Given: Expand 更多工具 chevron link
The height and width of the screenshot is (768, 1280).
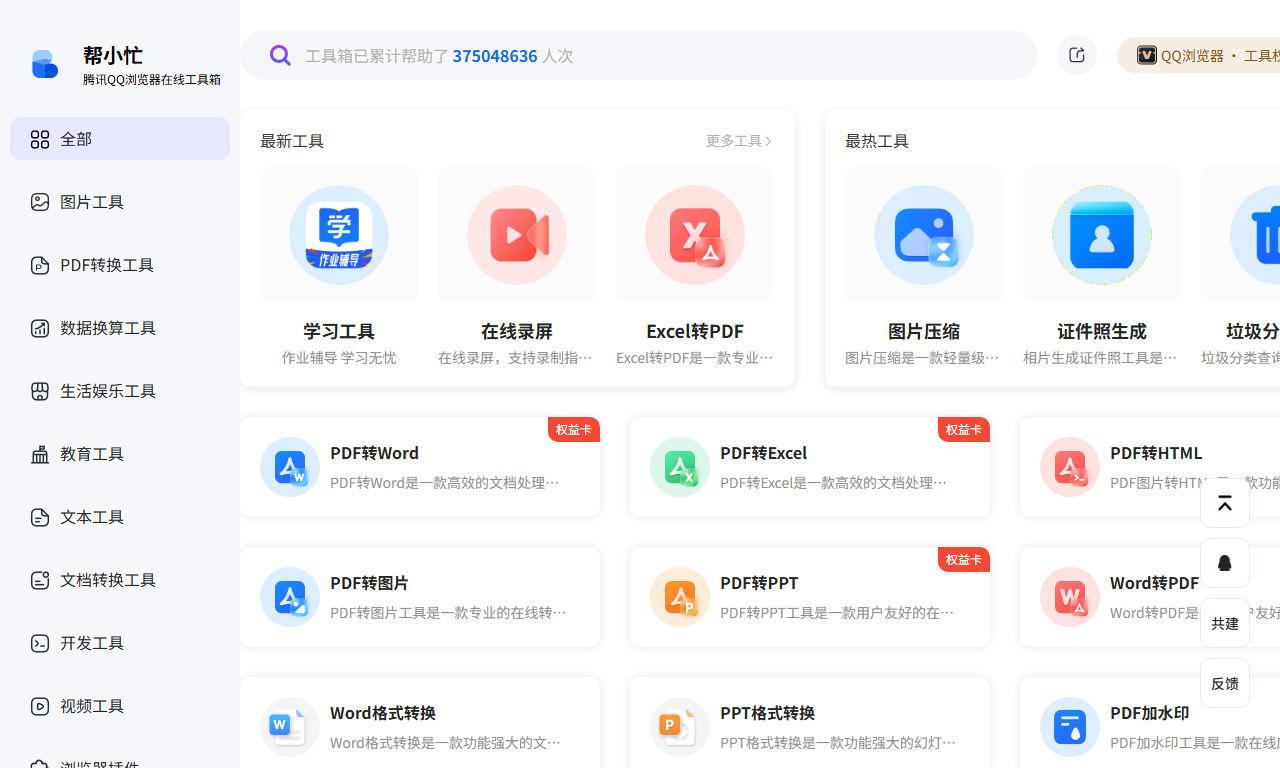Looking at the screenshot, I should 740,141.
